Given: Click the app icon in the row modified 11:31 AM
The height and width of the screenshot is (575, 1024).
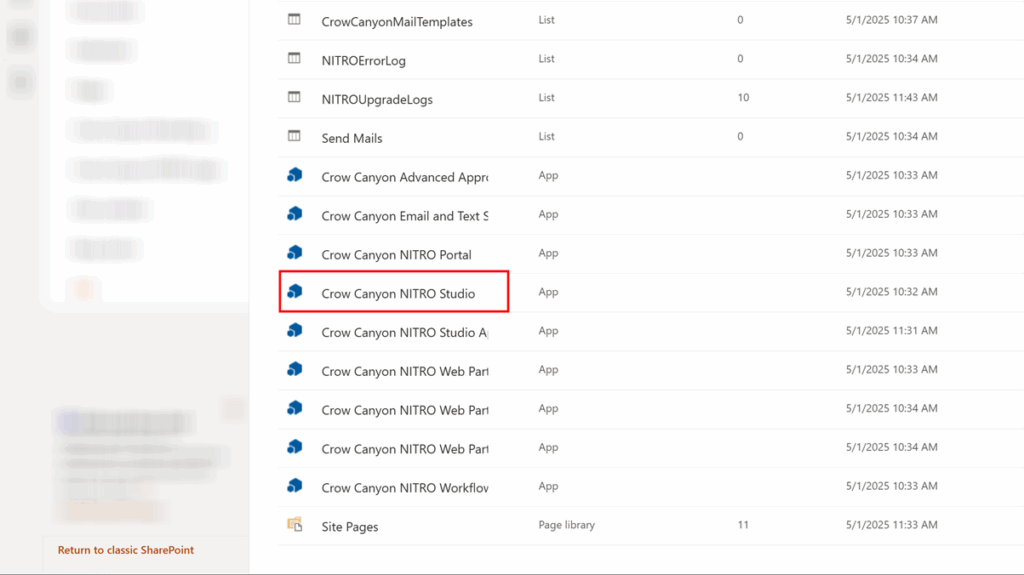Looking at the screenshot, I should click(295, 331).
